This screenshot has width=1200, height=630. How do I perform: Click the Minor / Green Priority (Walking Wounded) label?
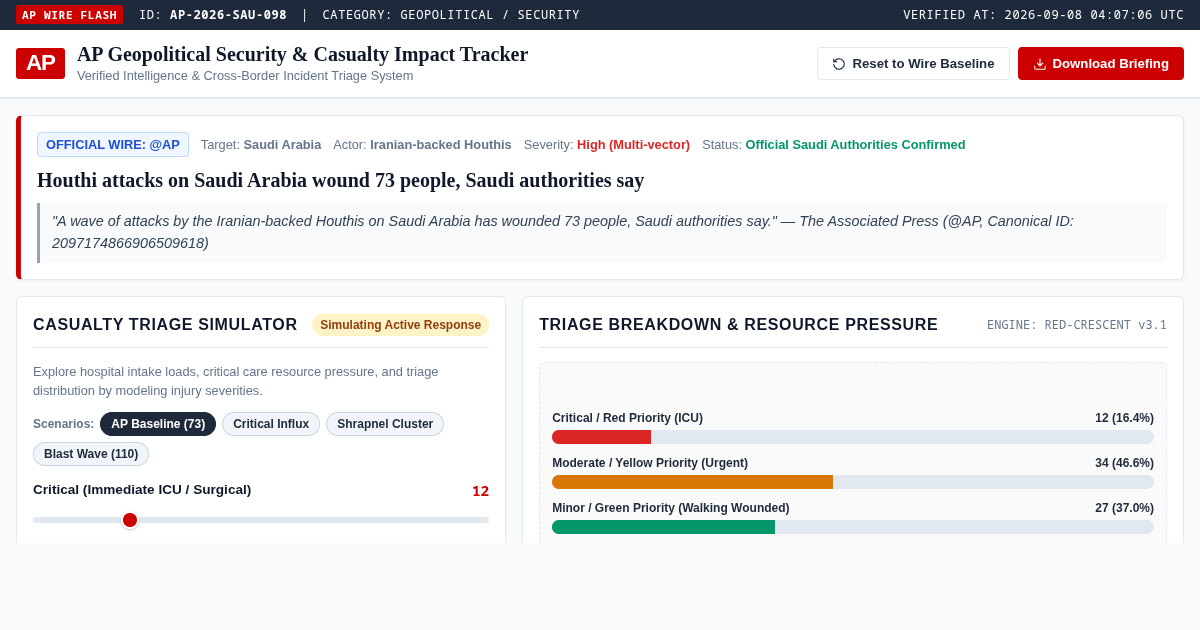pyautogui.click(x=671, y=508)
